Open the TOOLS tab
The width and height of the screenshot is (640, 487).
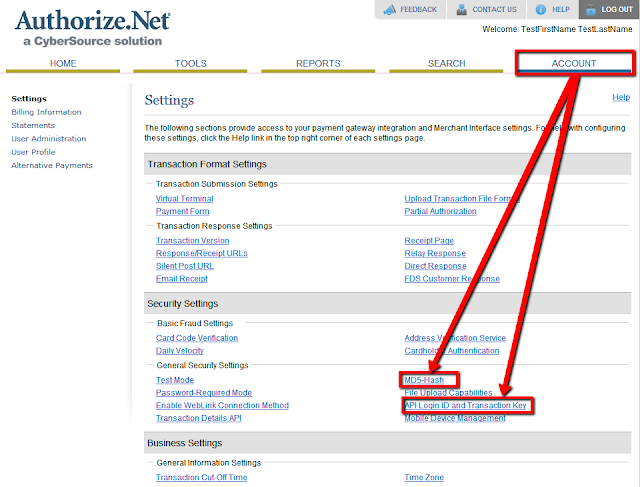tap(191, 64)
